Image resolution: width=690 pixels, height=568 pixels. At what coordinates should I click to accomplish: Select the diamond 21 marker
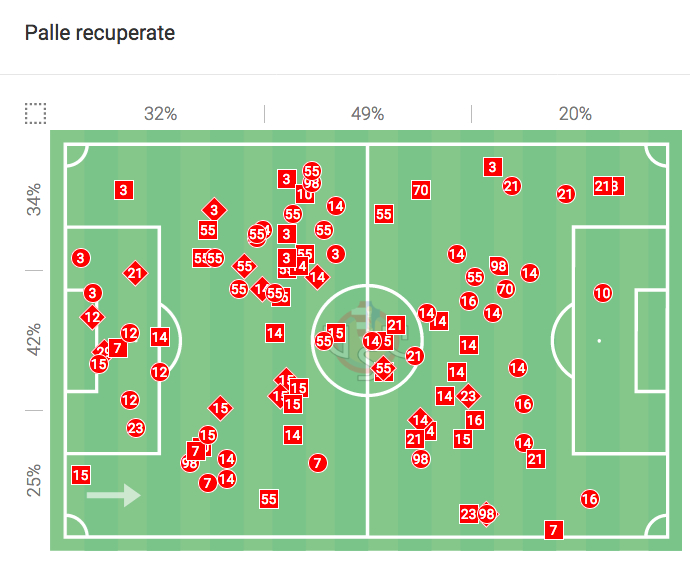(x=135, y=272)
